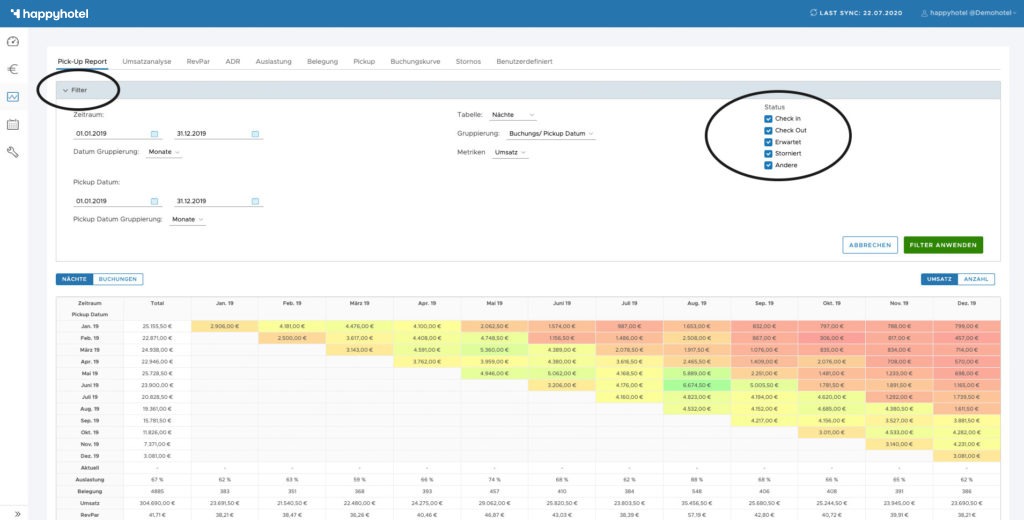Click the Dez. 19 column header

coord(967,303)
